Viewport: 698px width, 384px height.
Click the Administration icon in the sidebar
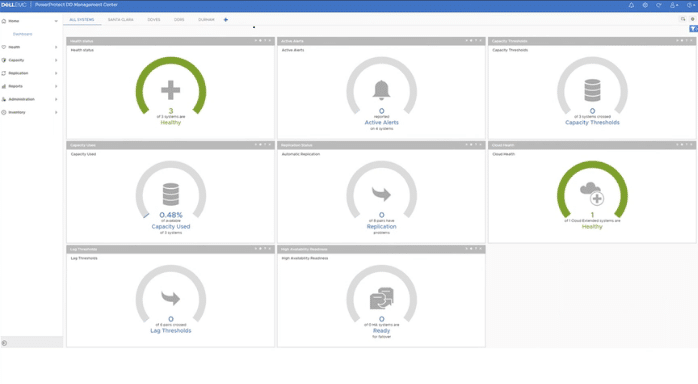tap(4, 99)
